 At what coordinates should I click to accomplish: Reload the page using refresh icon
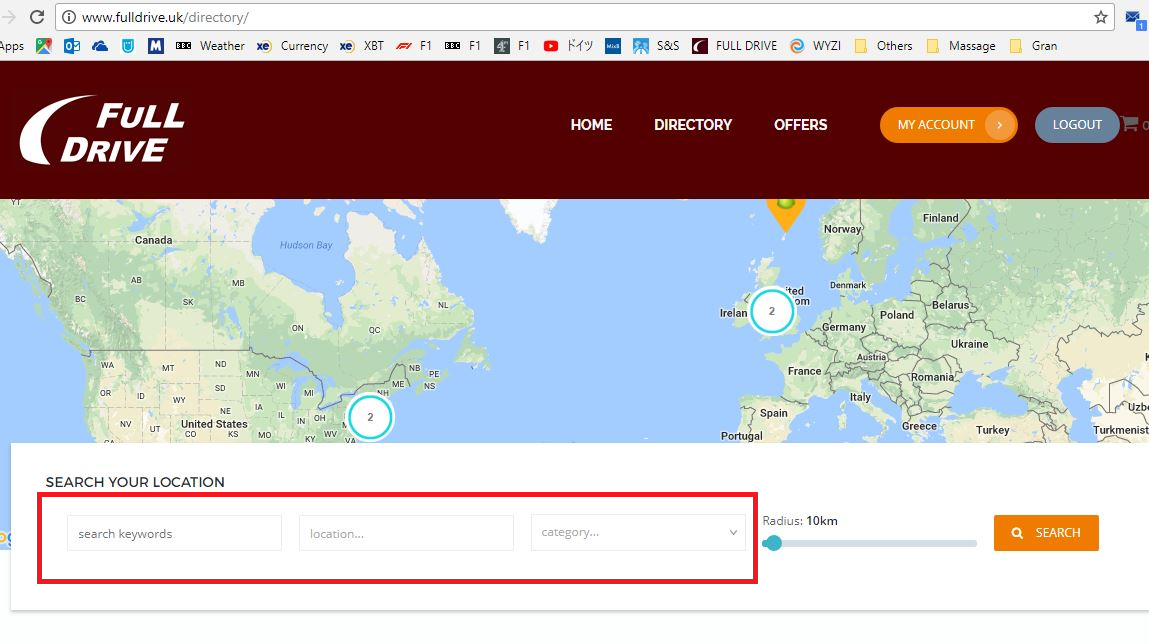(37, 17)
